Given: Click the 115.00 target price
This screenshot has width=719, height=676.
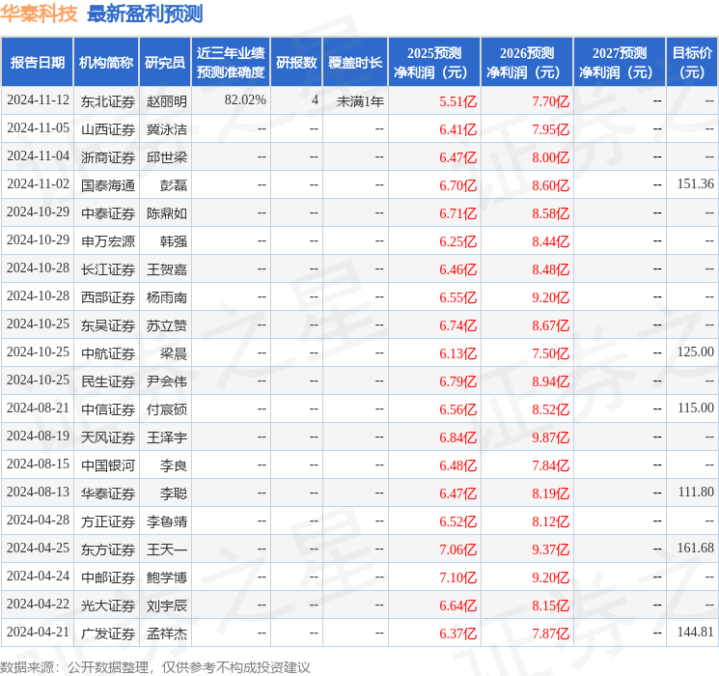Looking at the screenshot, I should tap(696, 408).
